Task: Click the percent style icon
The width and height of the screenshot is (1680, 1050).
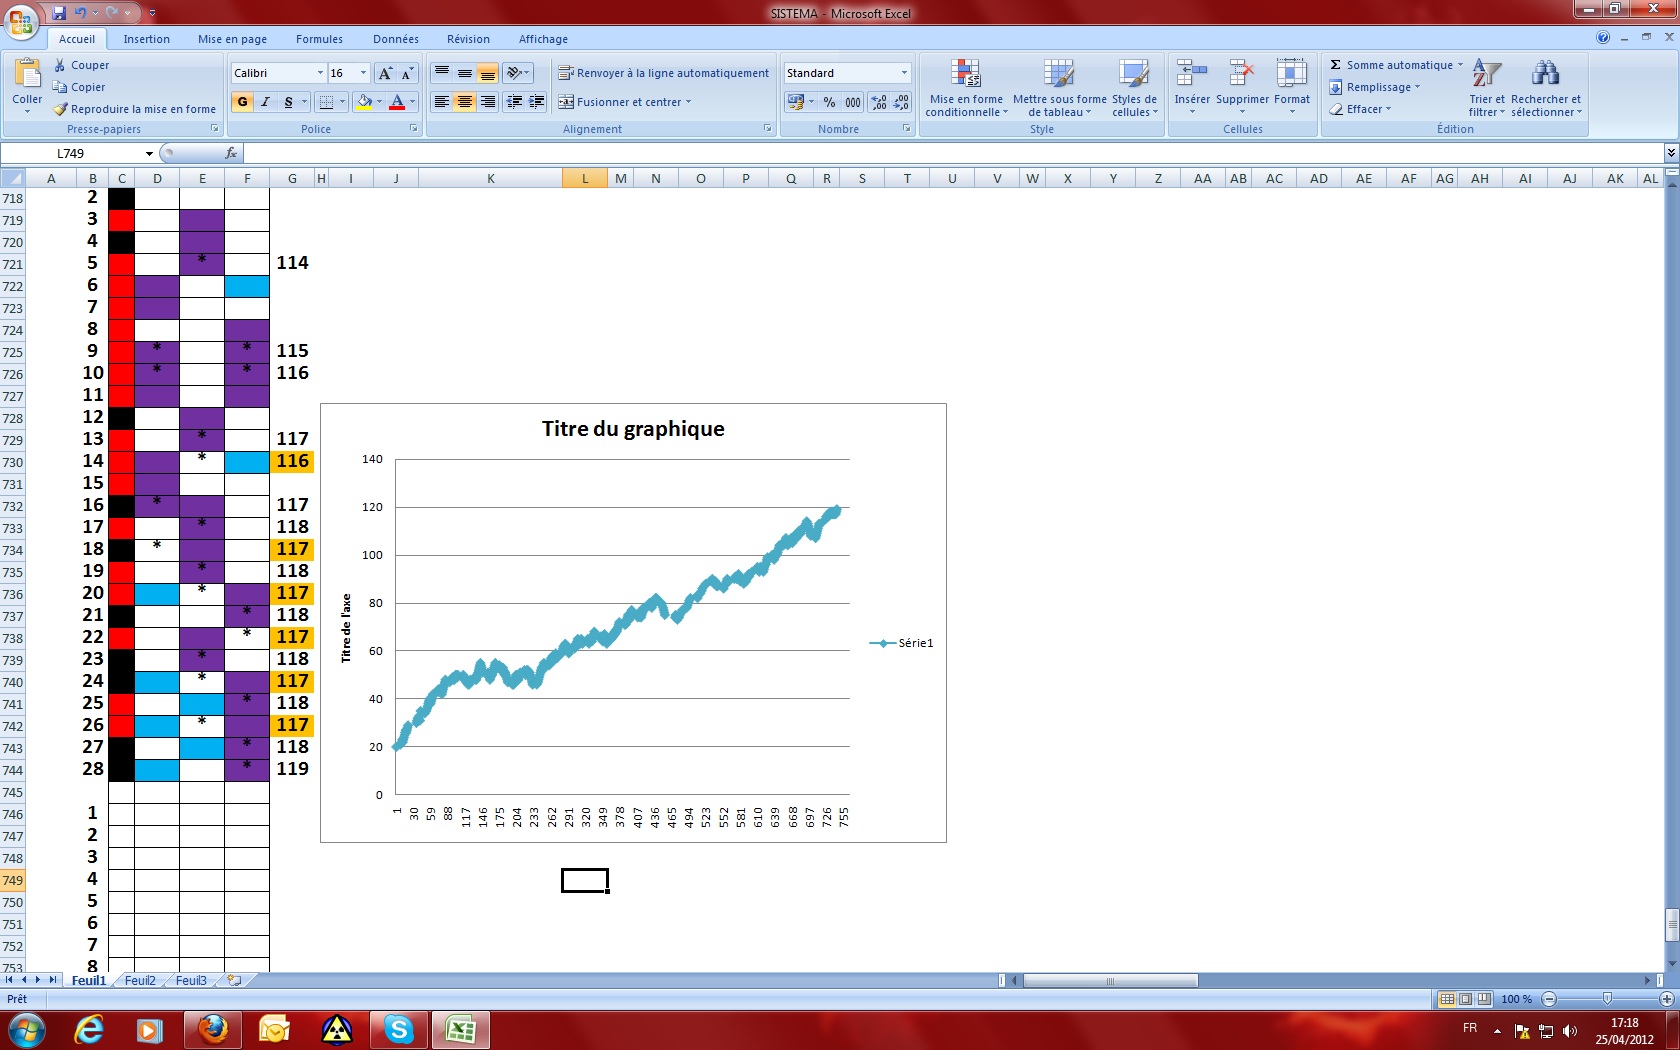Action: [x=829, y=102]
